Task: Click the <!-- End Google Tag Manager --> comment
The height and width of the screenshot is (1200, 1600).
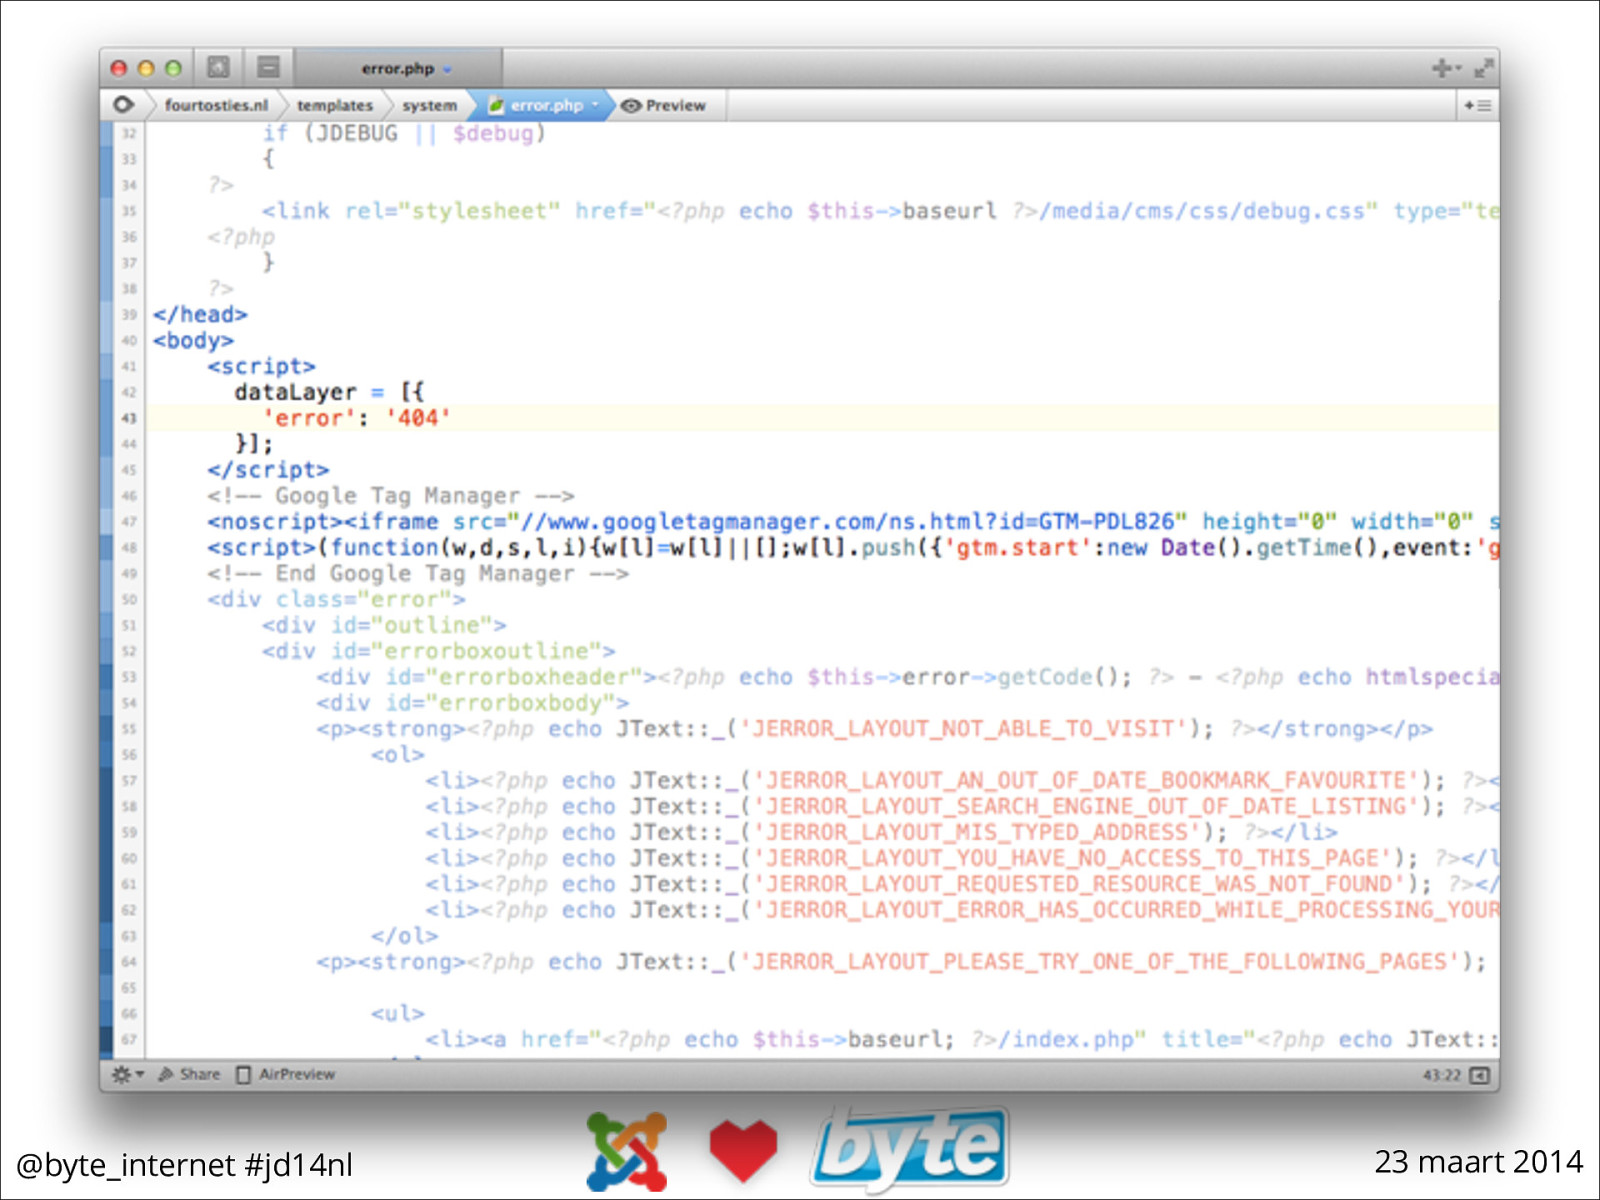Action: [418, 574]
